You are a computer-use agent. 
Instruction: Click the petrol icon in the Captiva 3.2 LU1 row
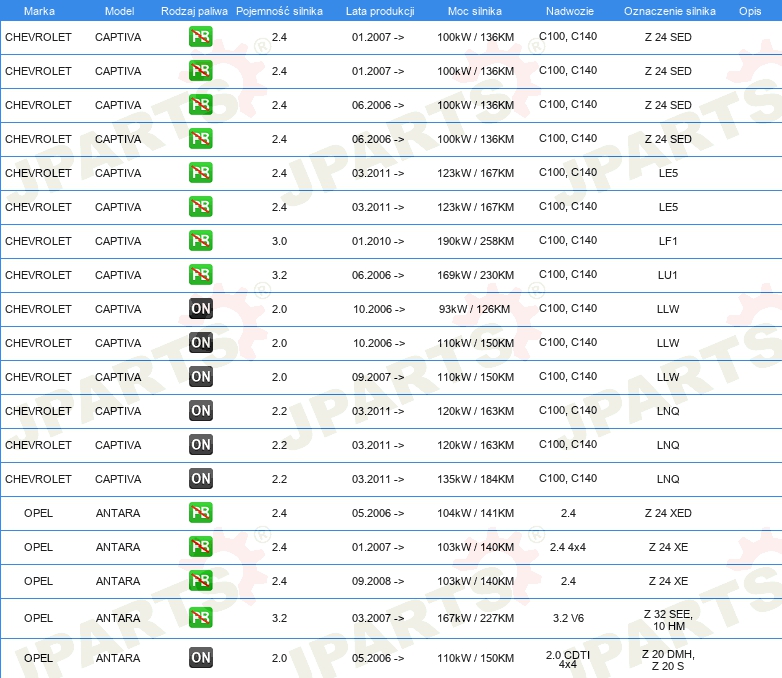tap(200, 275)
